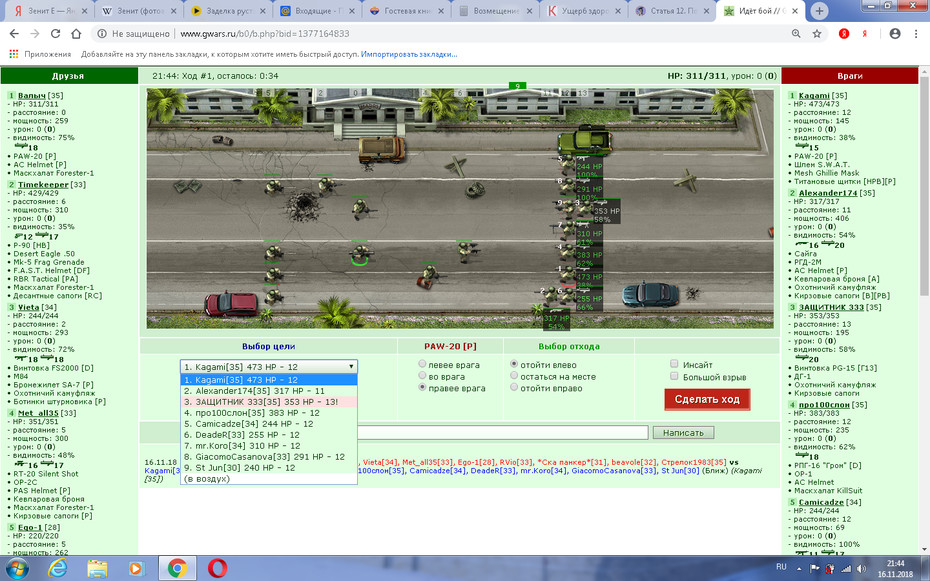This screenshot has height=581, width=930.
Task: Select 'левее врага' shot option
Action: (x=422, y=364)
